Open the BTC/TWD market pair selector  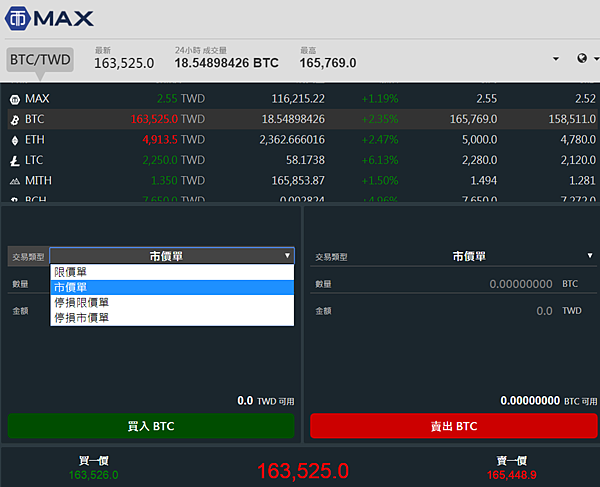click(x=40, y=60)
